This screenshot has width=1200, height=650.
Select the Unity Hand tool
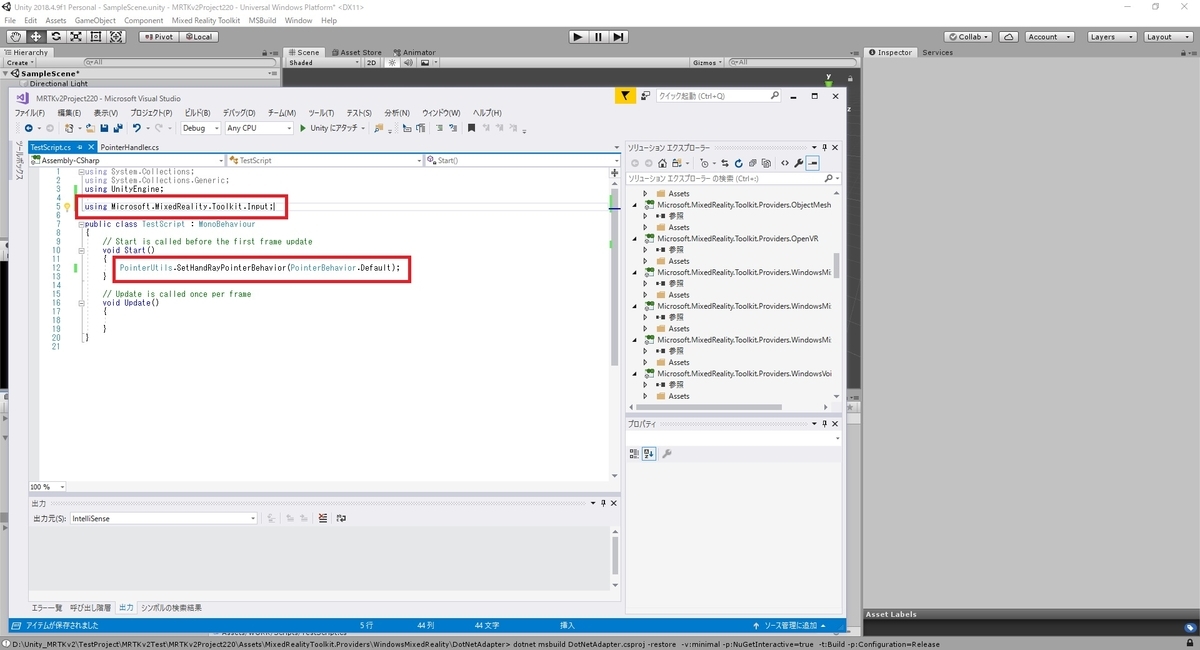click(15, 37)
